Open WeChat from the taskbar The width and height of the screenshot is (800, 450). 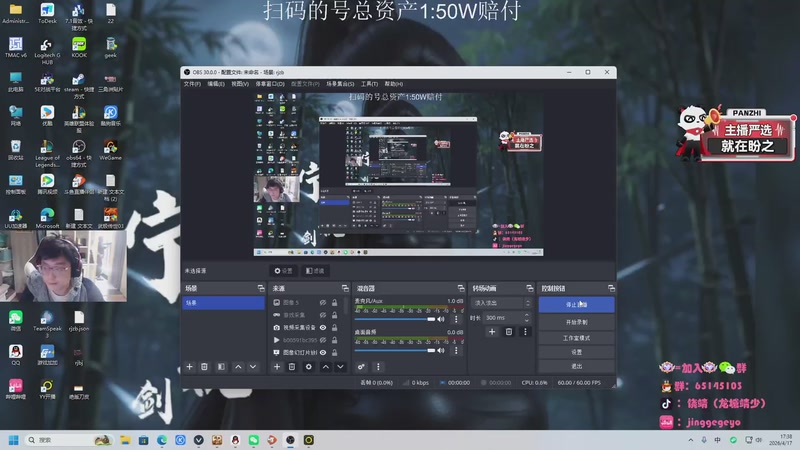pos(254,440)
